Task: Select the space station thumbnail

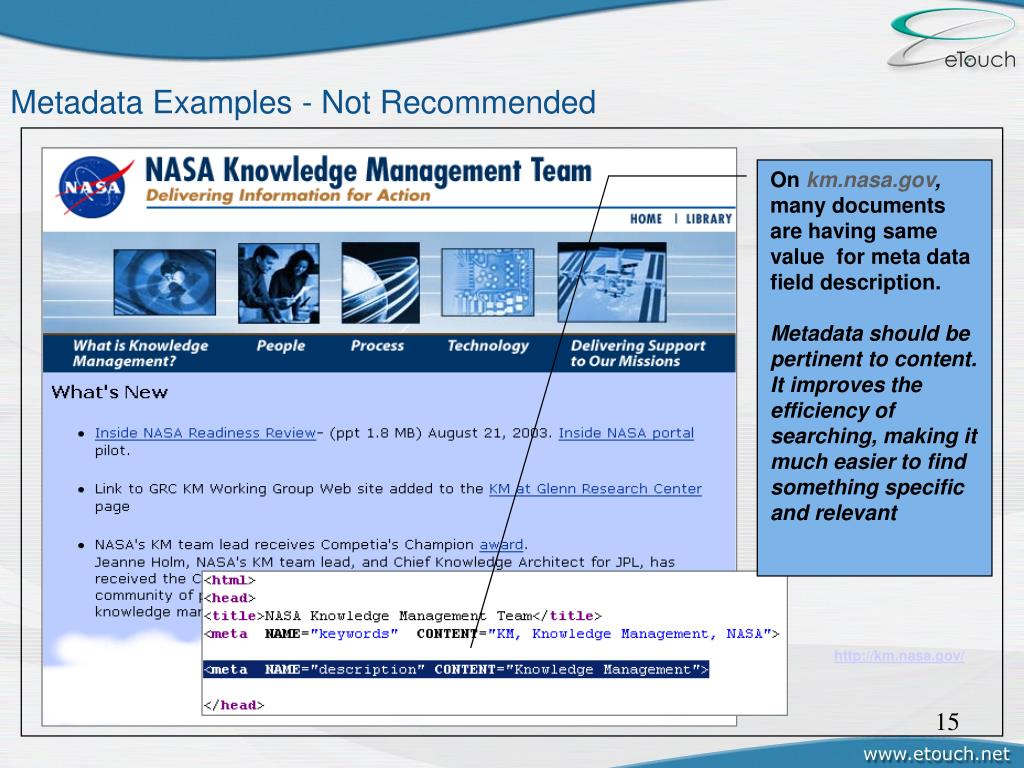Action: [x=612, y=282]
